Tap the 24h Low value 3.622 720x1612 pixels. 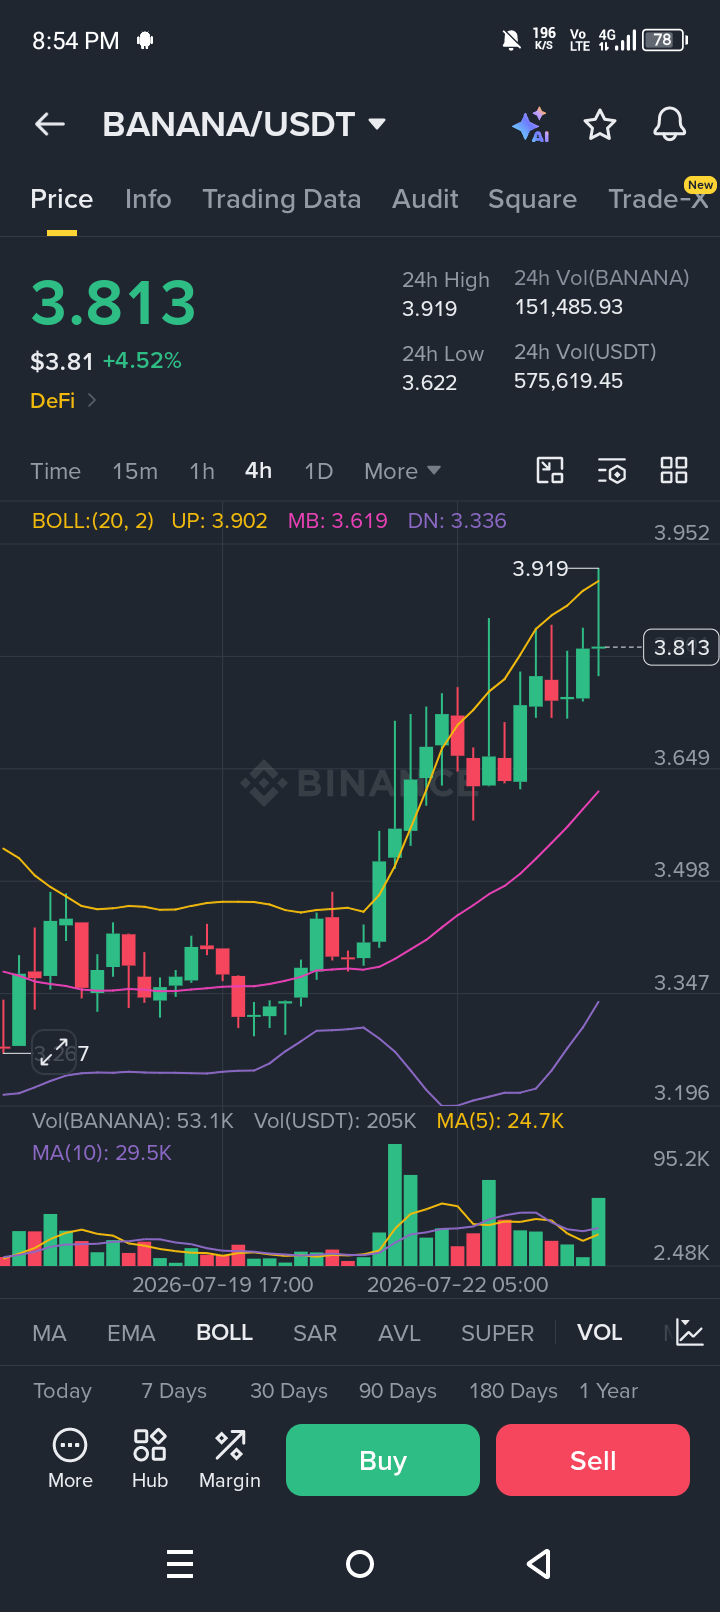pyautogui.click(x=429, y=383)
